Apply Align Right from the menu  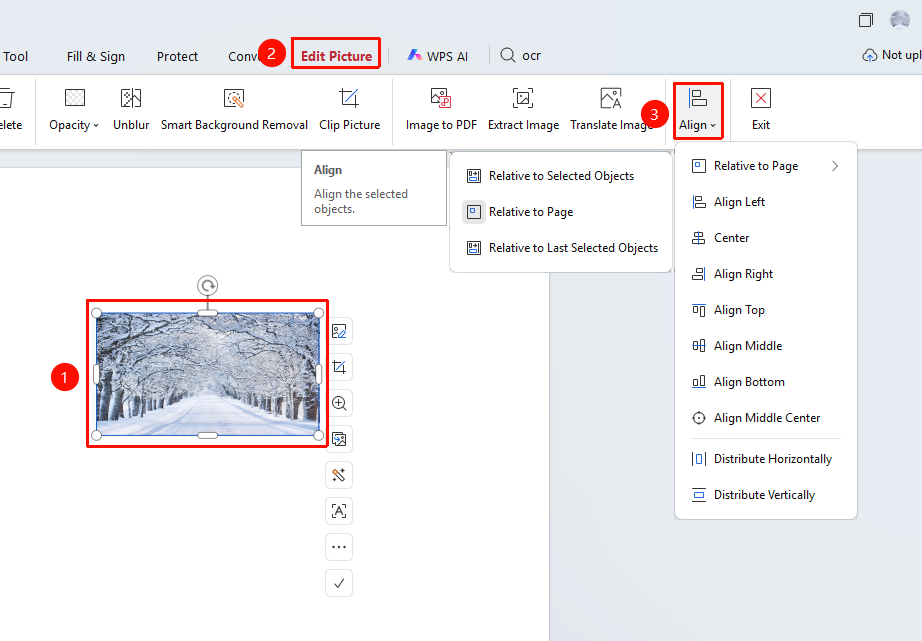766,273
